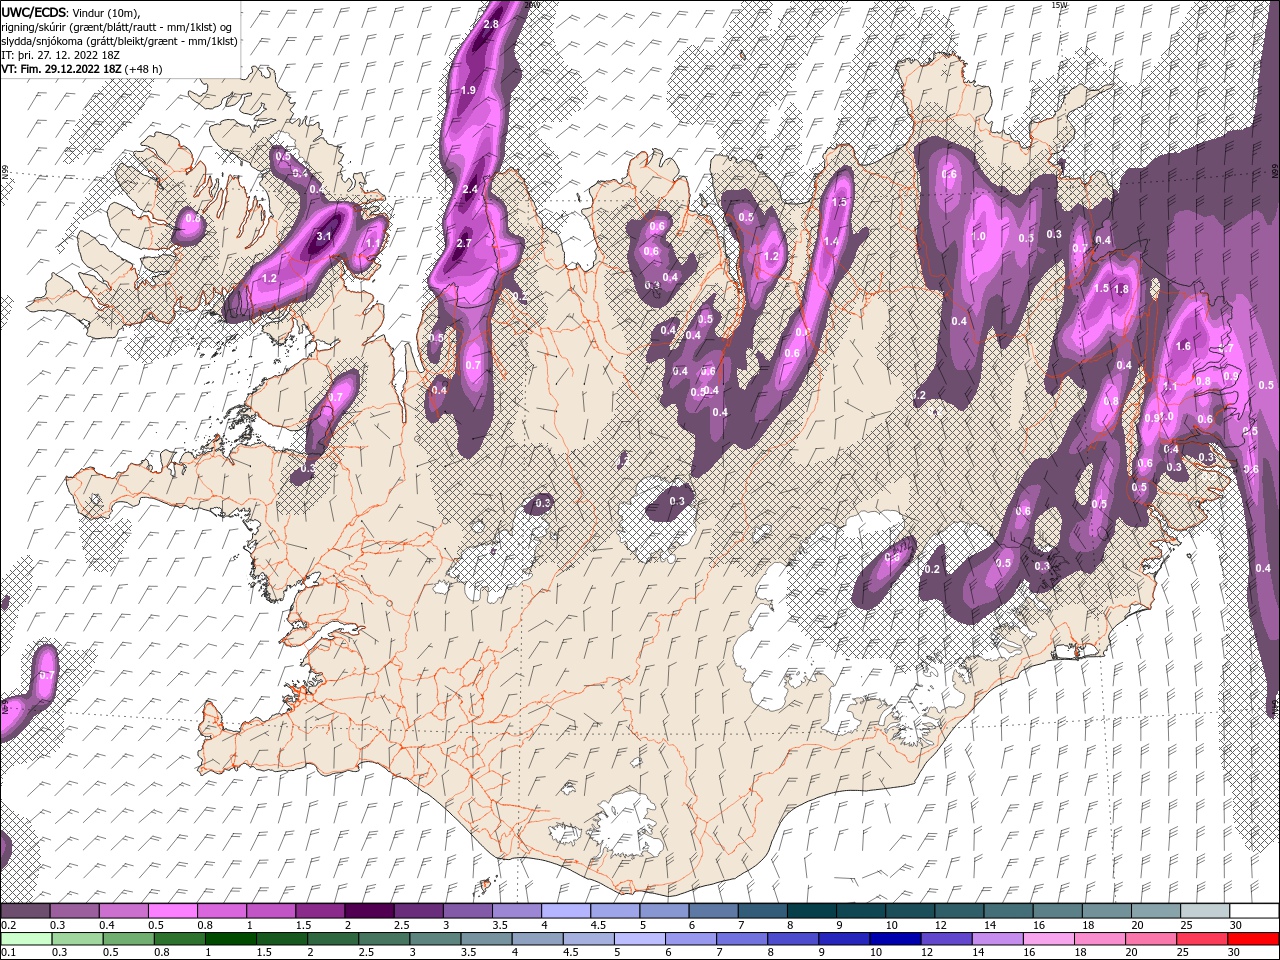Select the light lilac 5–6 swatch on the rain scale
The width and height of the screenshot is (1280, 960).
pos(639,938)
